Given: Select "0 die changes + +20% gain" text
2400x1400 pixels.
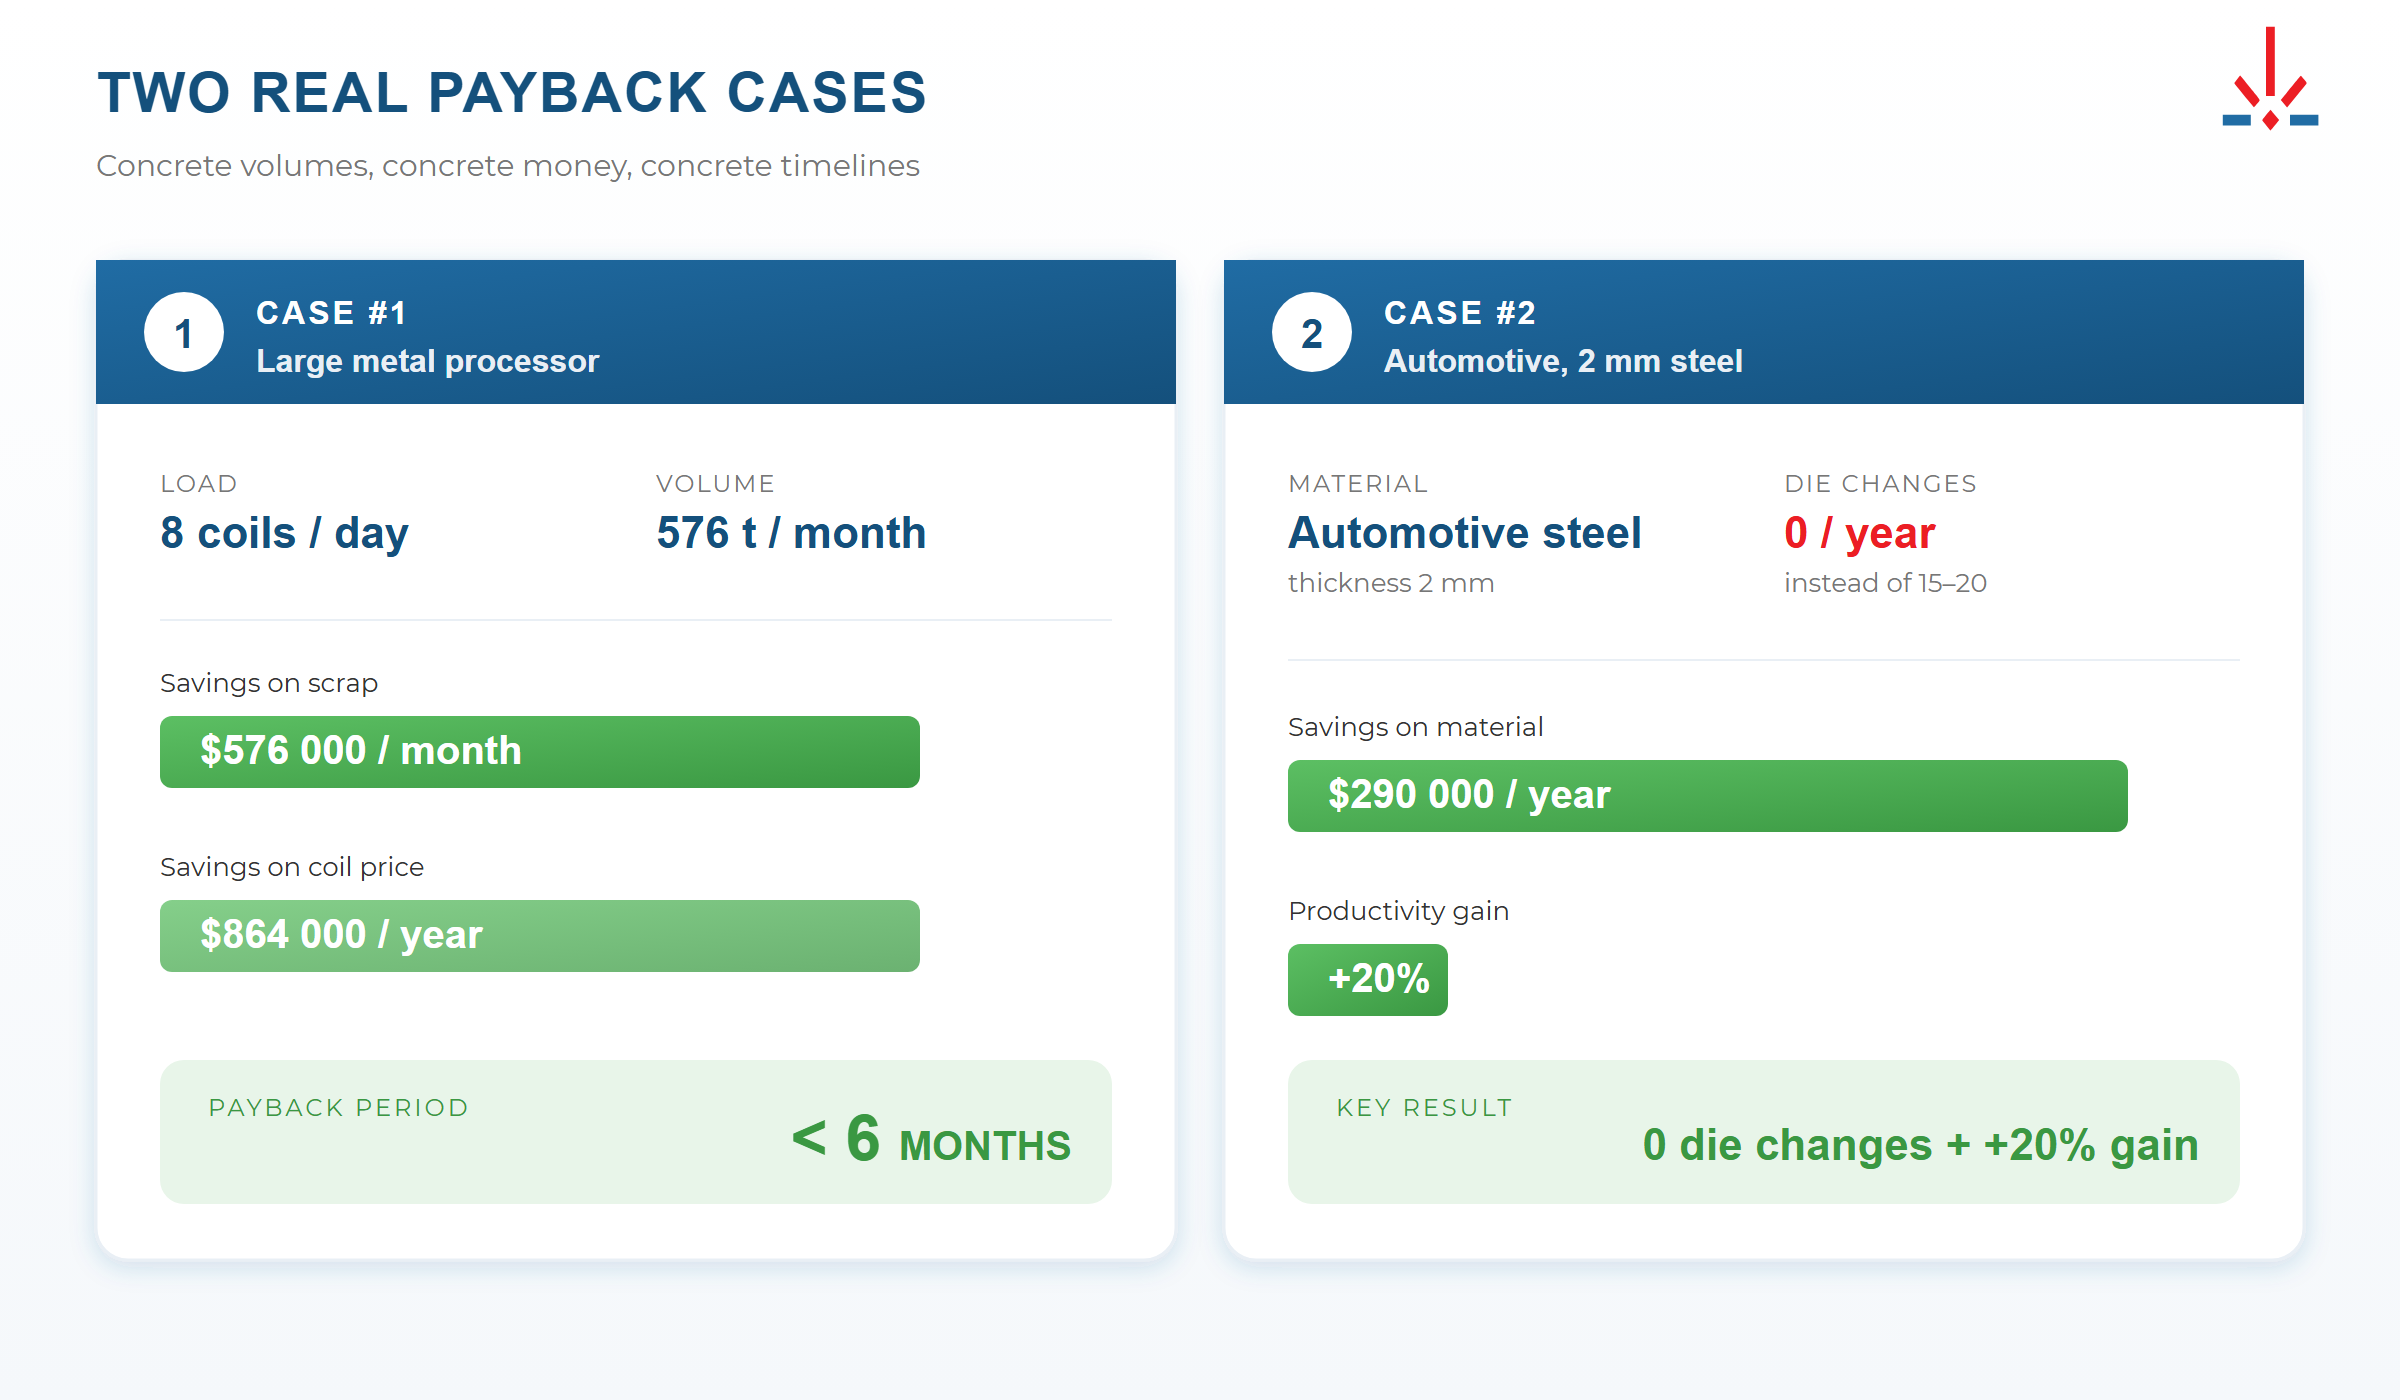Looking at the screenshot, I should click(x=1920, y=1145).
